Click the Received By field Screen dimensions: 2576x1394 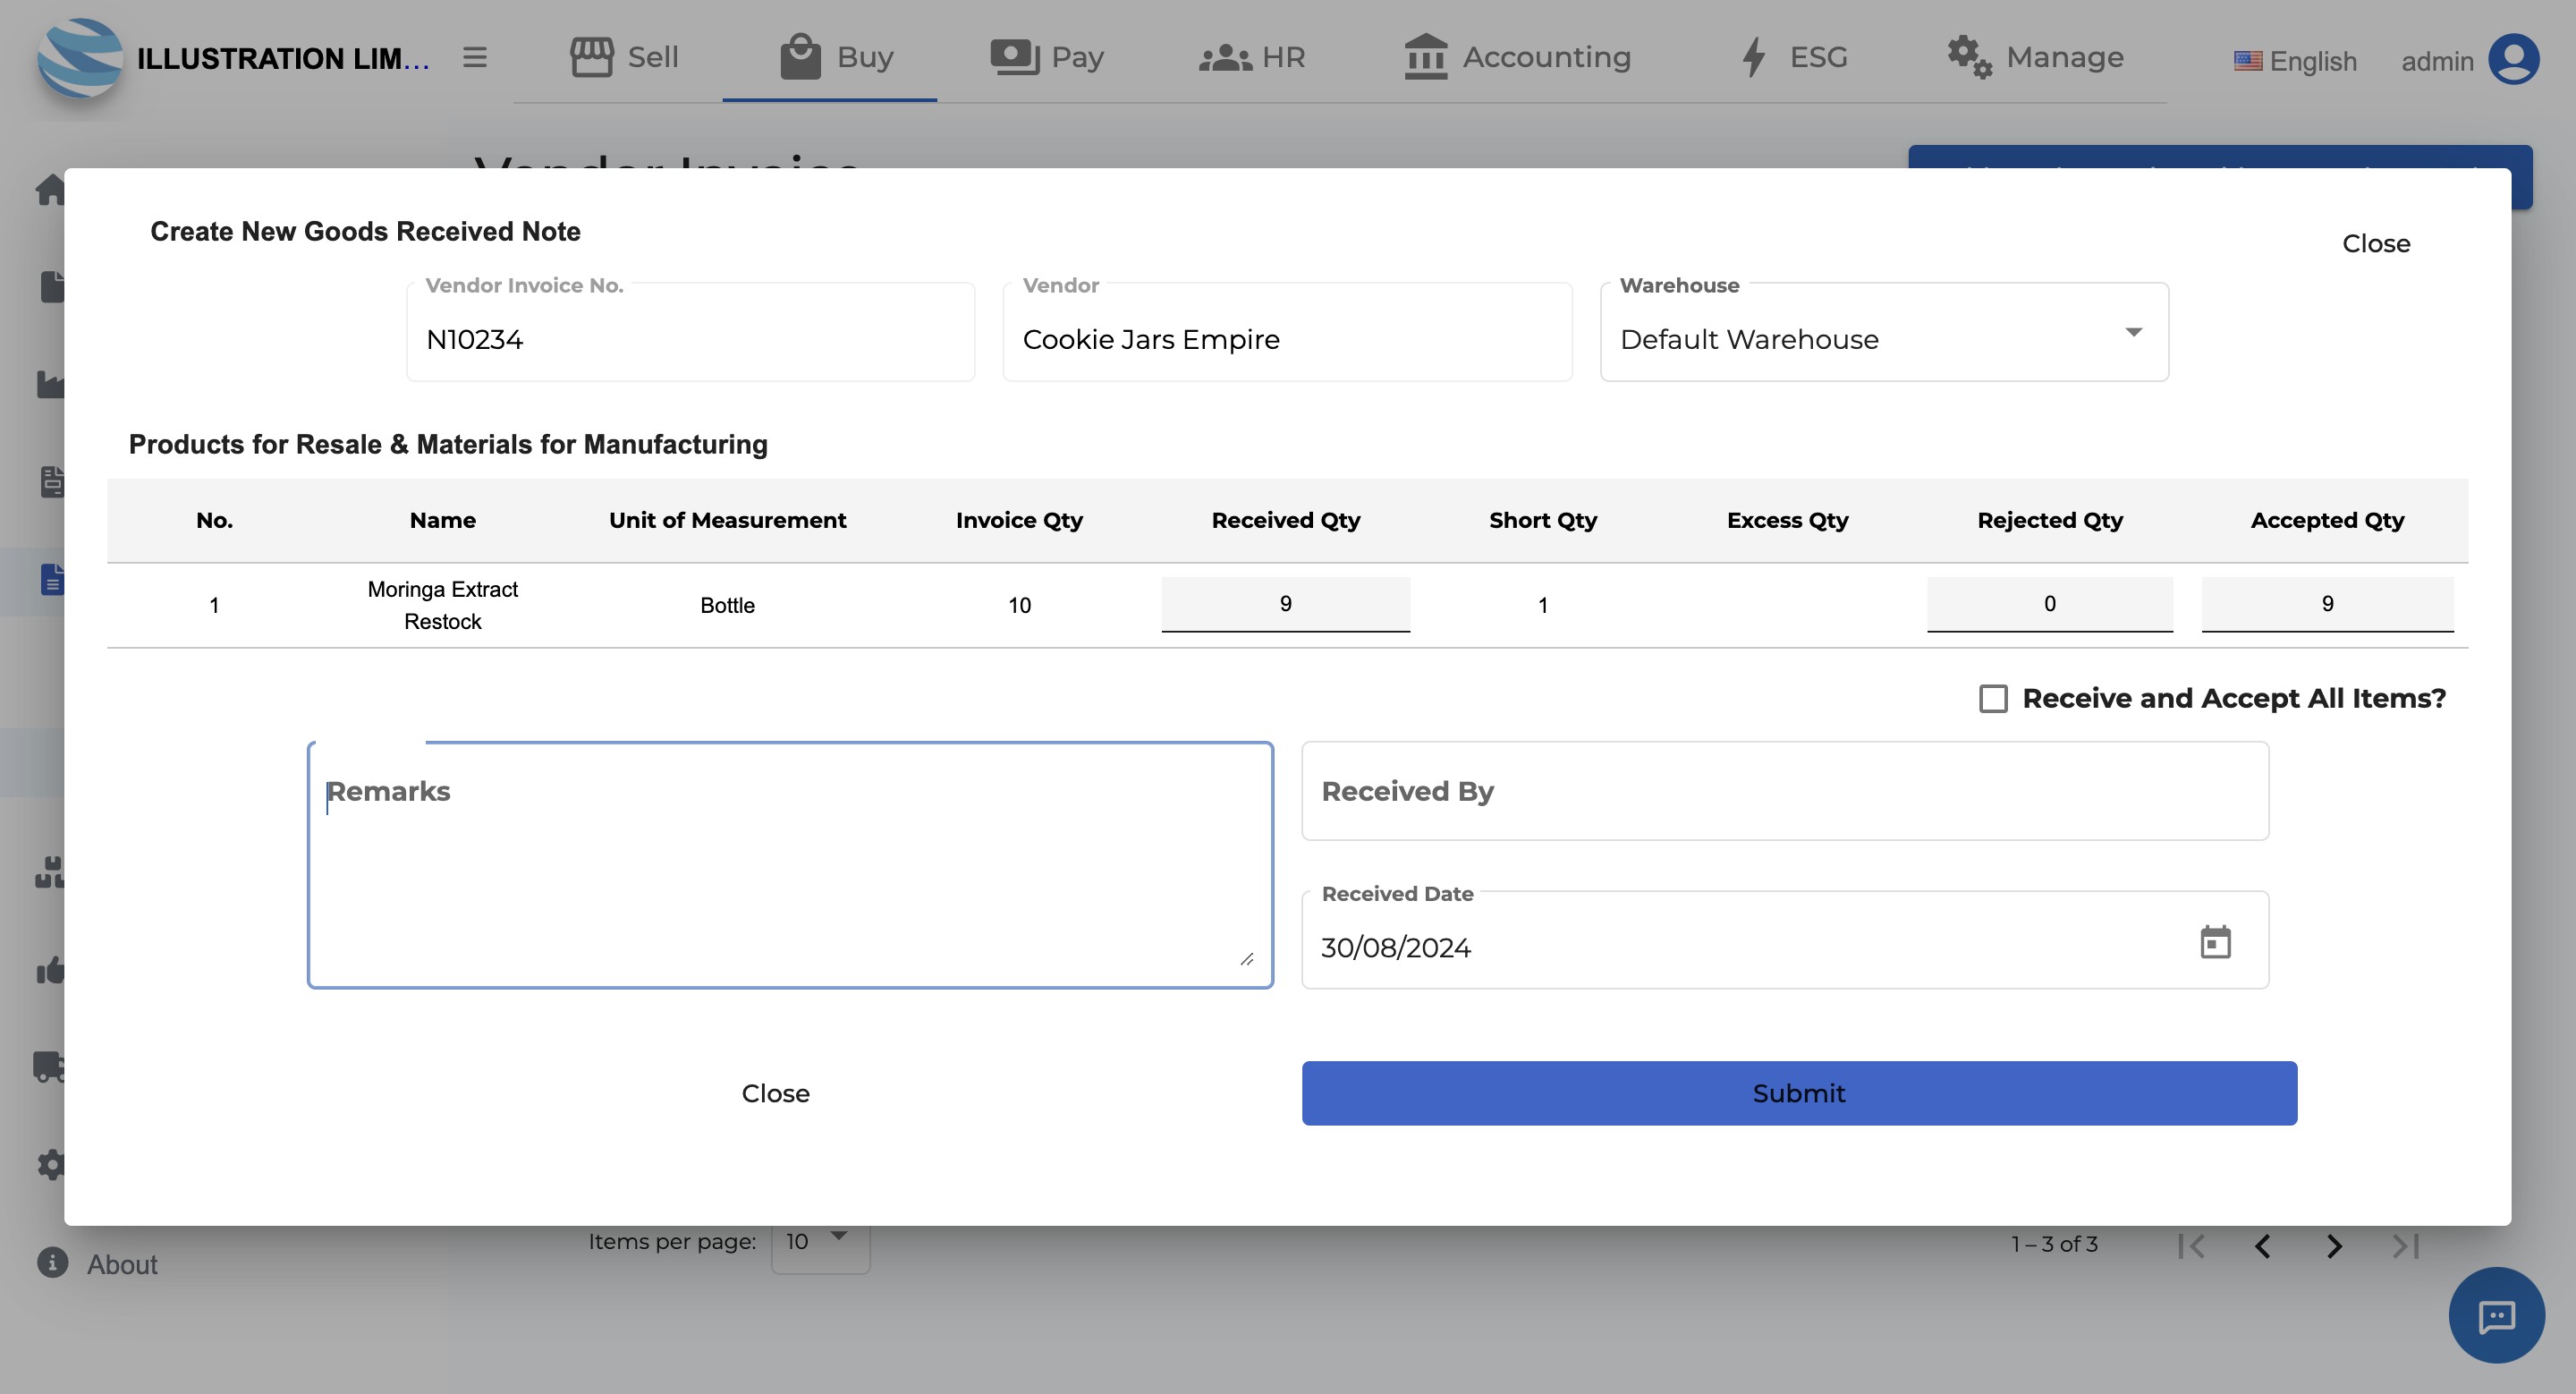tap(1785, 791)
